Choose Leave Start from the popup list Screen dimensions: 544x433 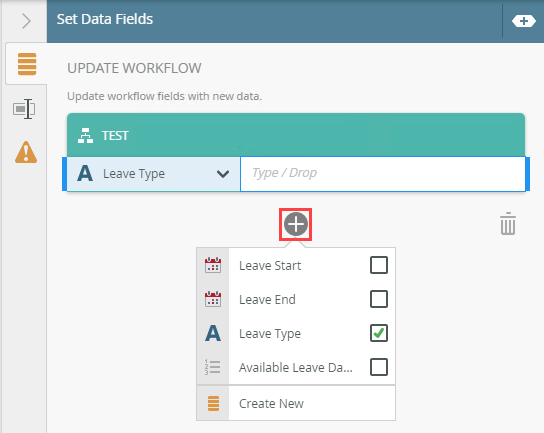pyautogui.click(x=270, y=265)
